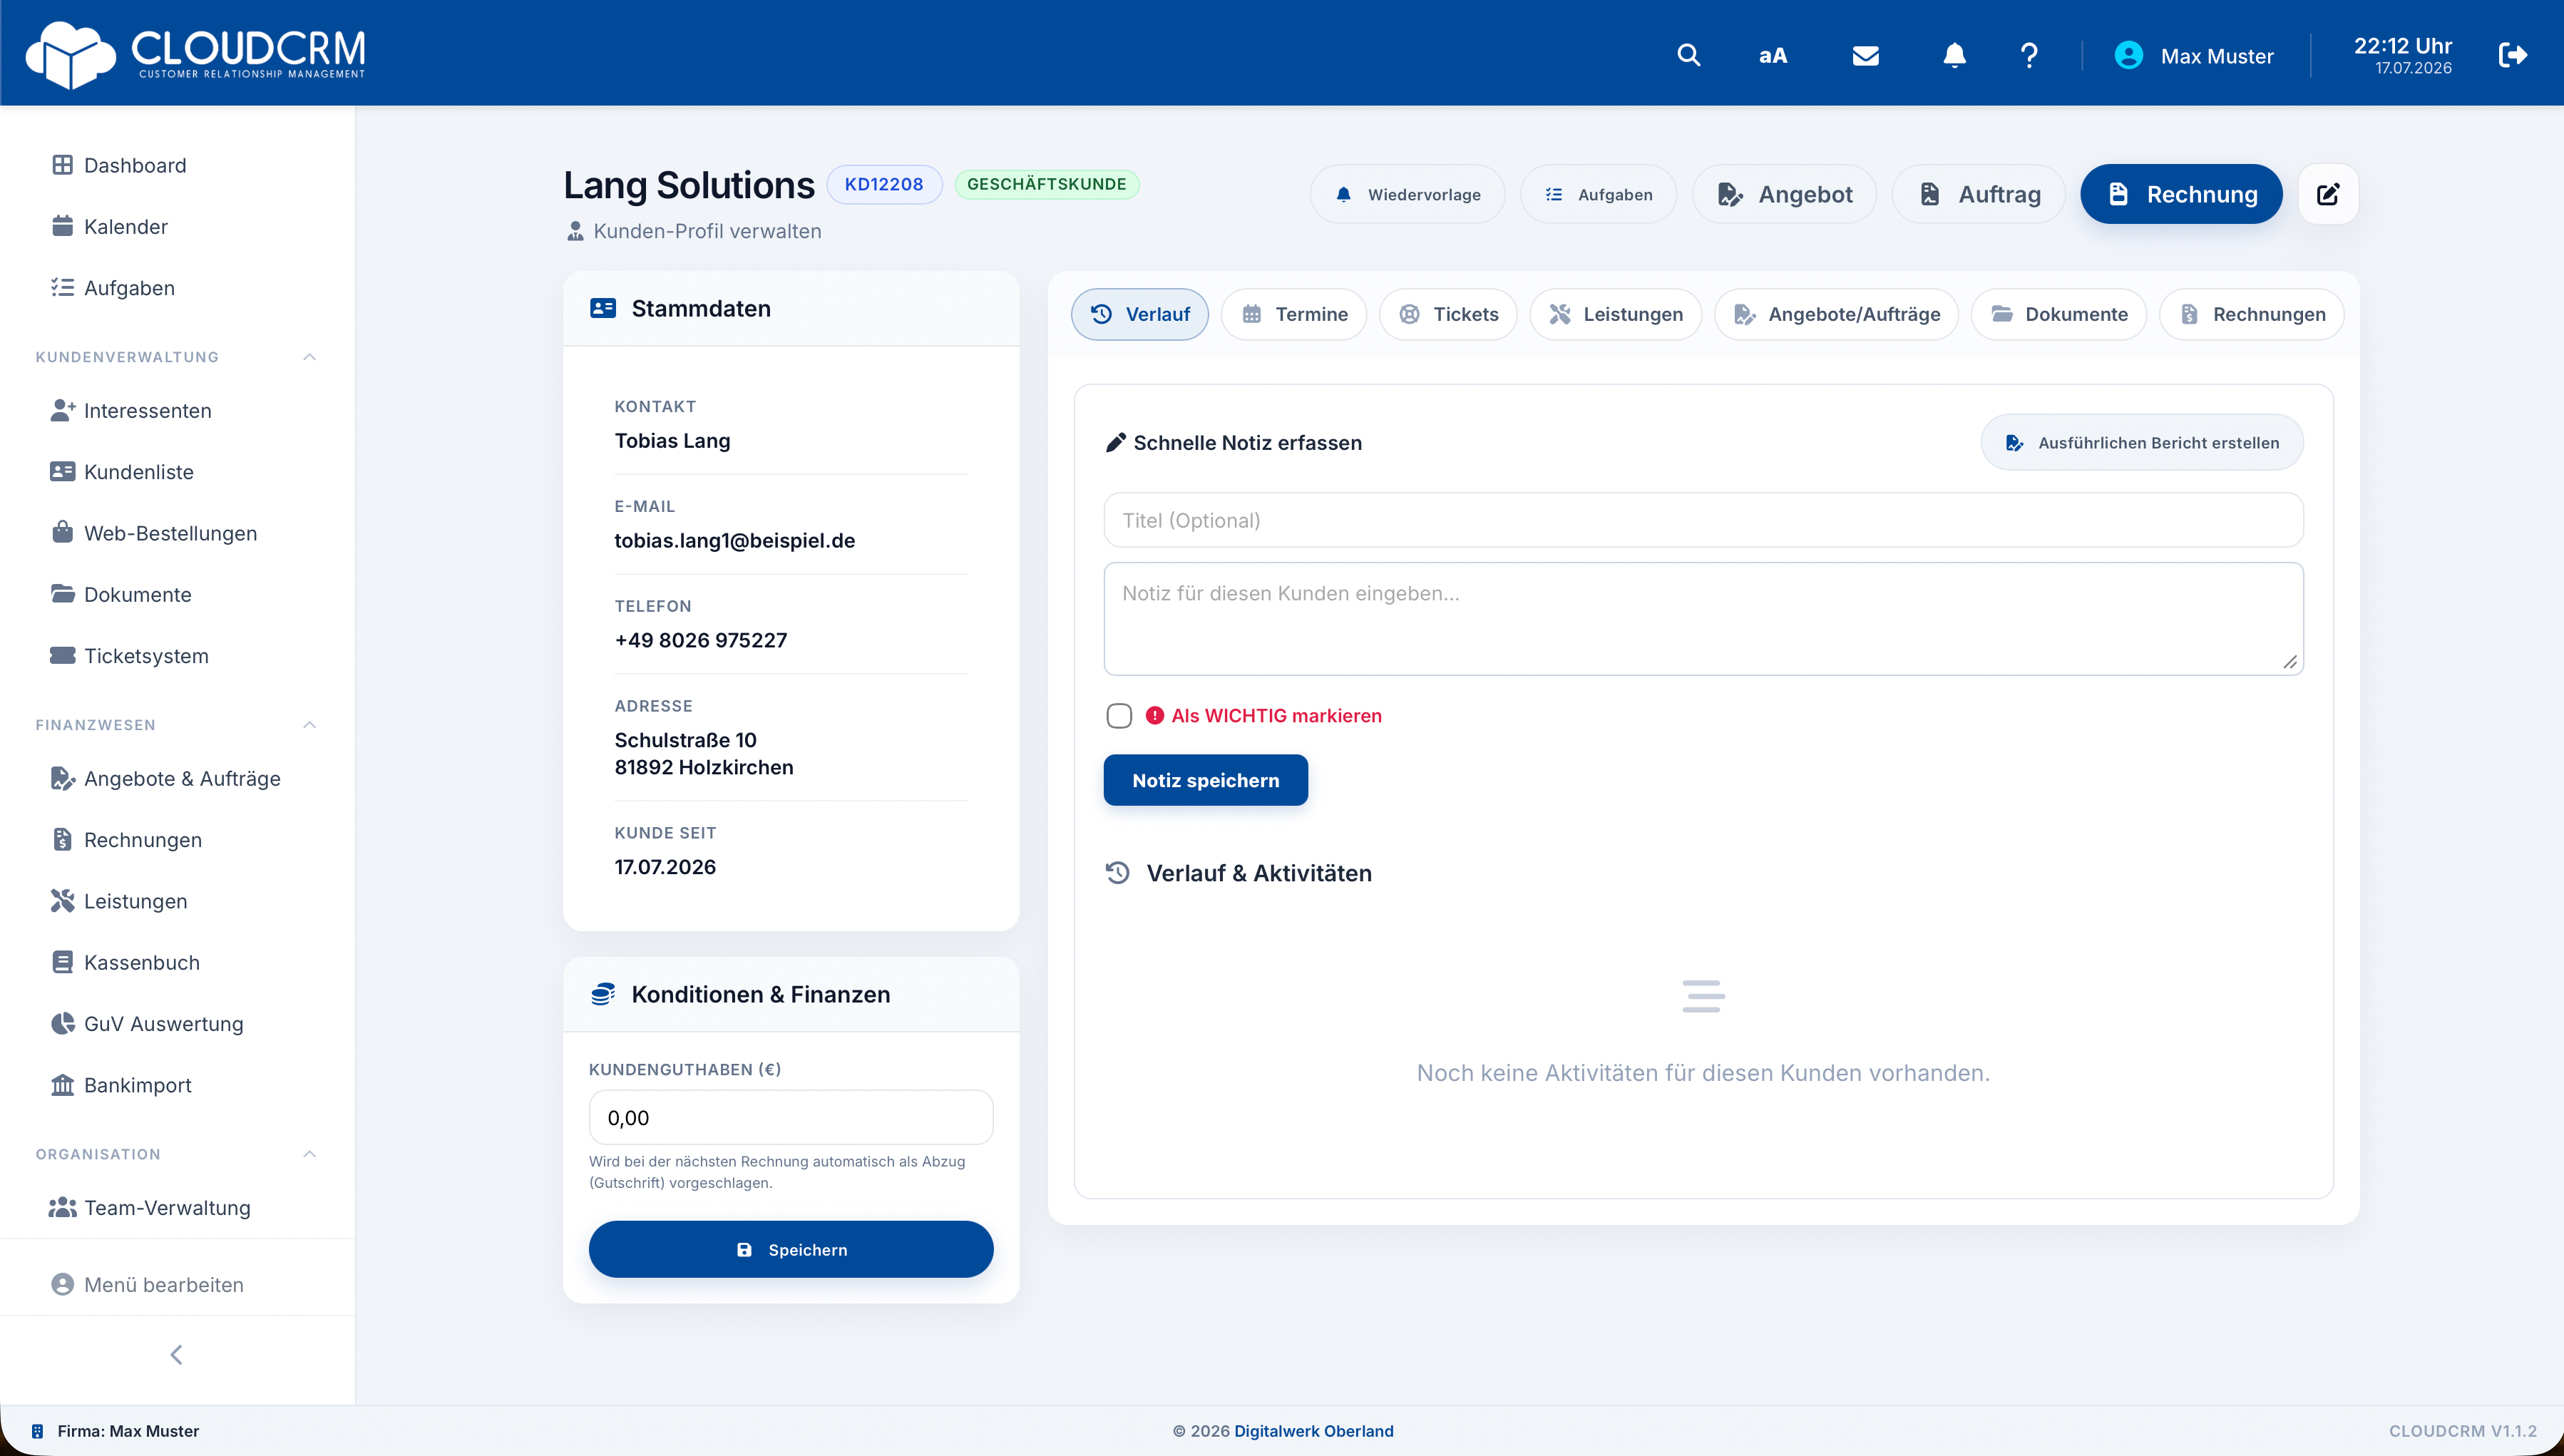The image size is (2564, 1456).
Task: Click the Wiedervorlage button
Action: [1408, 194]
